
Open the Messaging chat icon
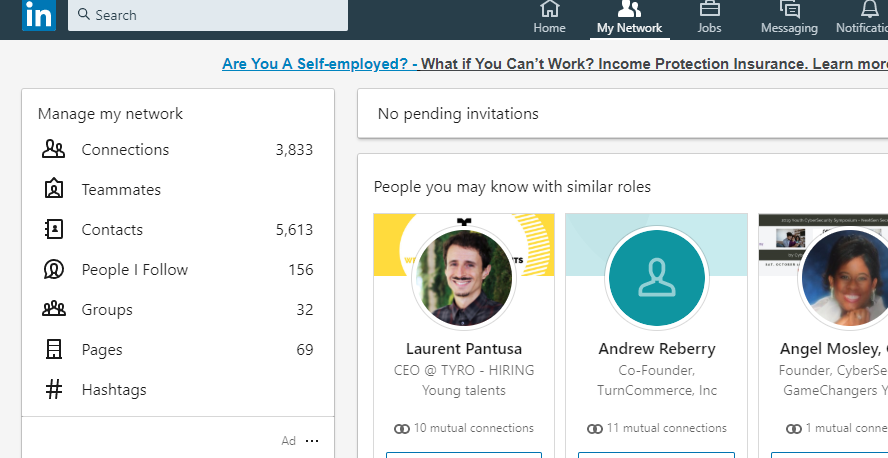click(789, 9)
